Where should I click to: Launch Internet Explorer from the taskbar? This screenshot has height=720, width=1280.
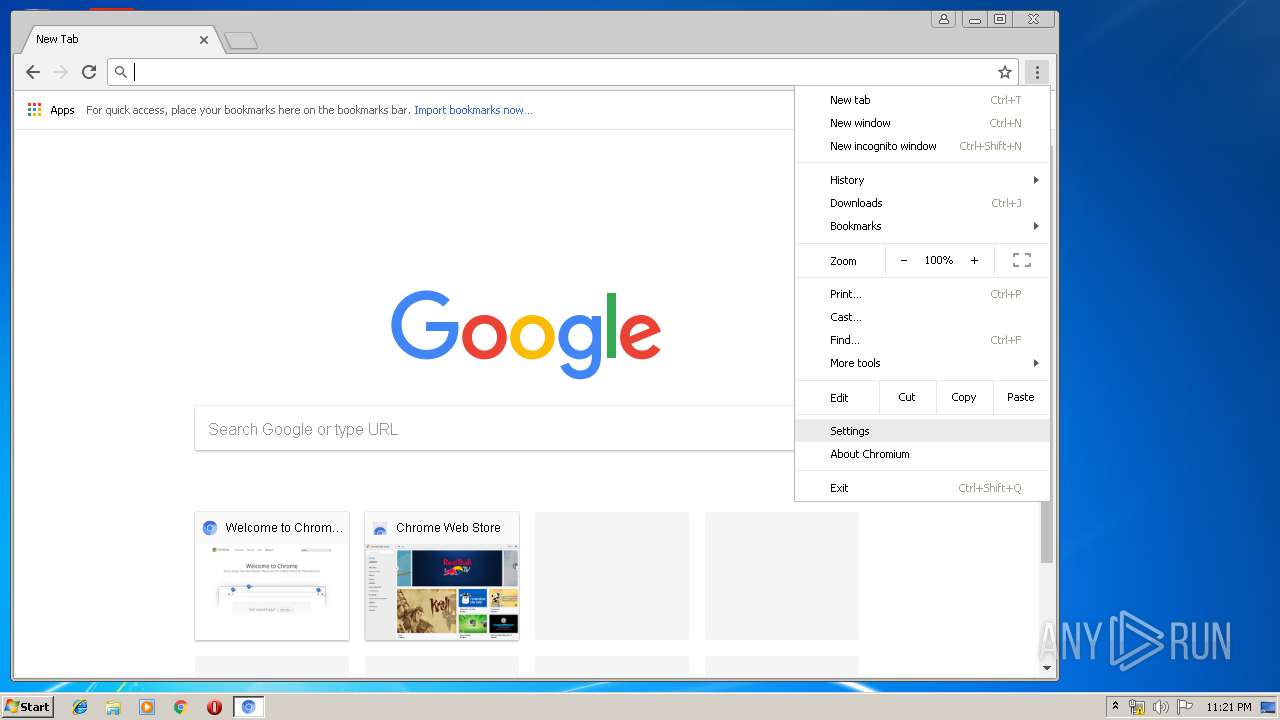click(x=80, y=707)
